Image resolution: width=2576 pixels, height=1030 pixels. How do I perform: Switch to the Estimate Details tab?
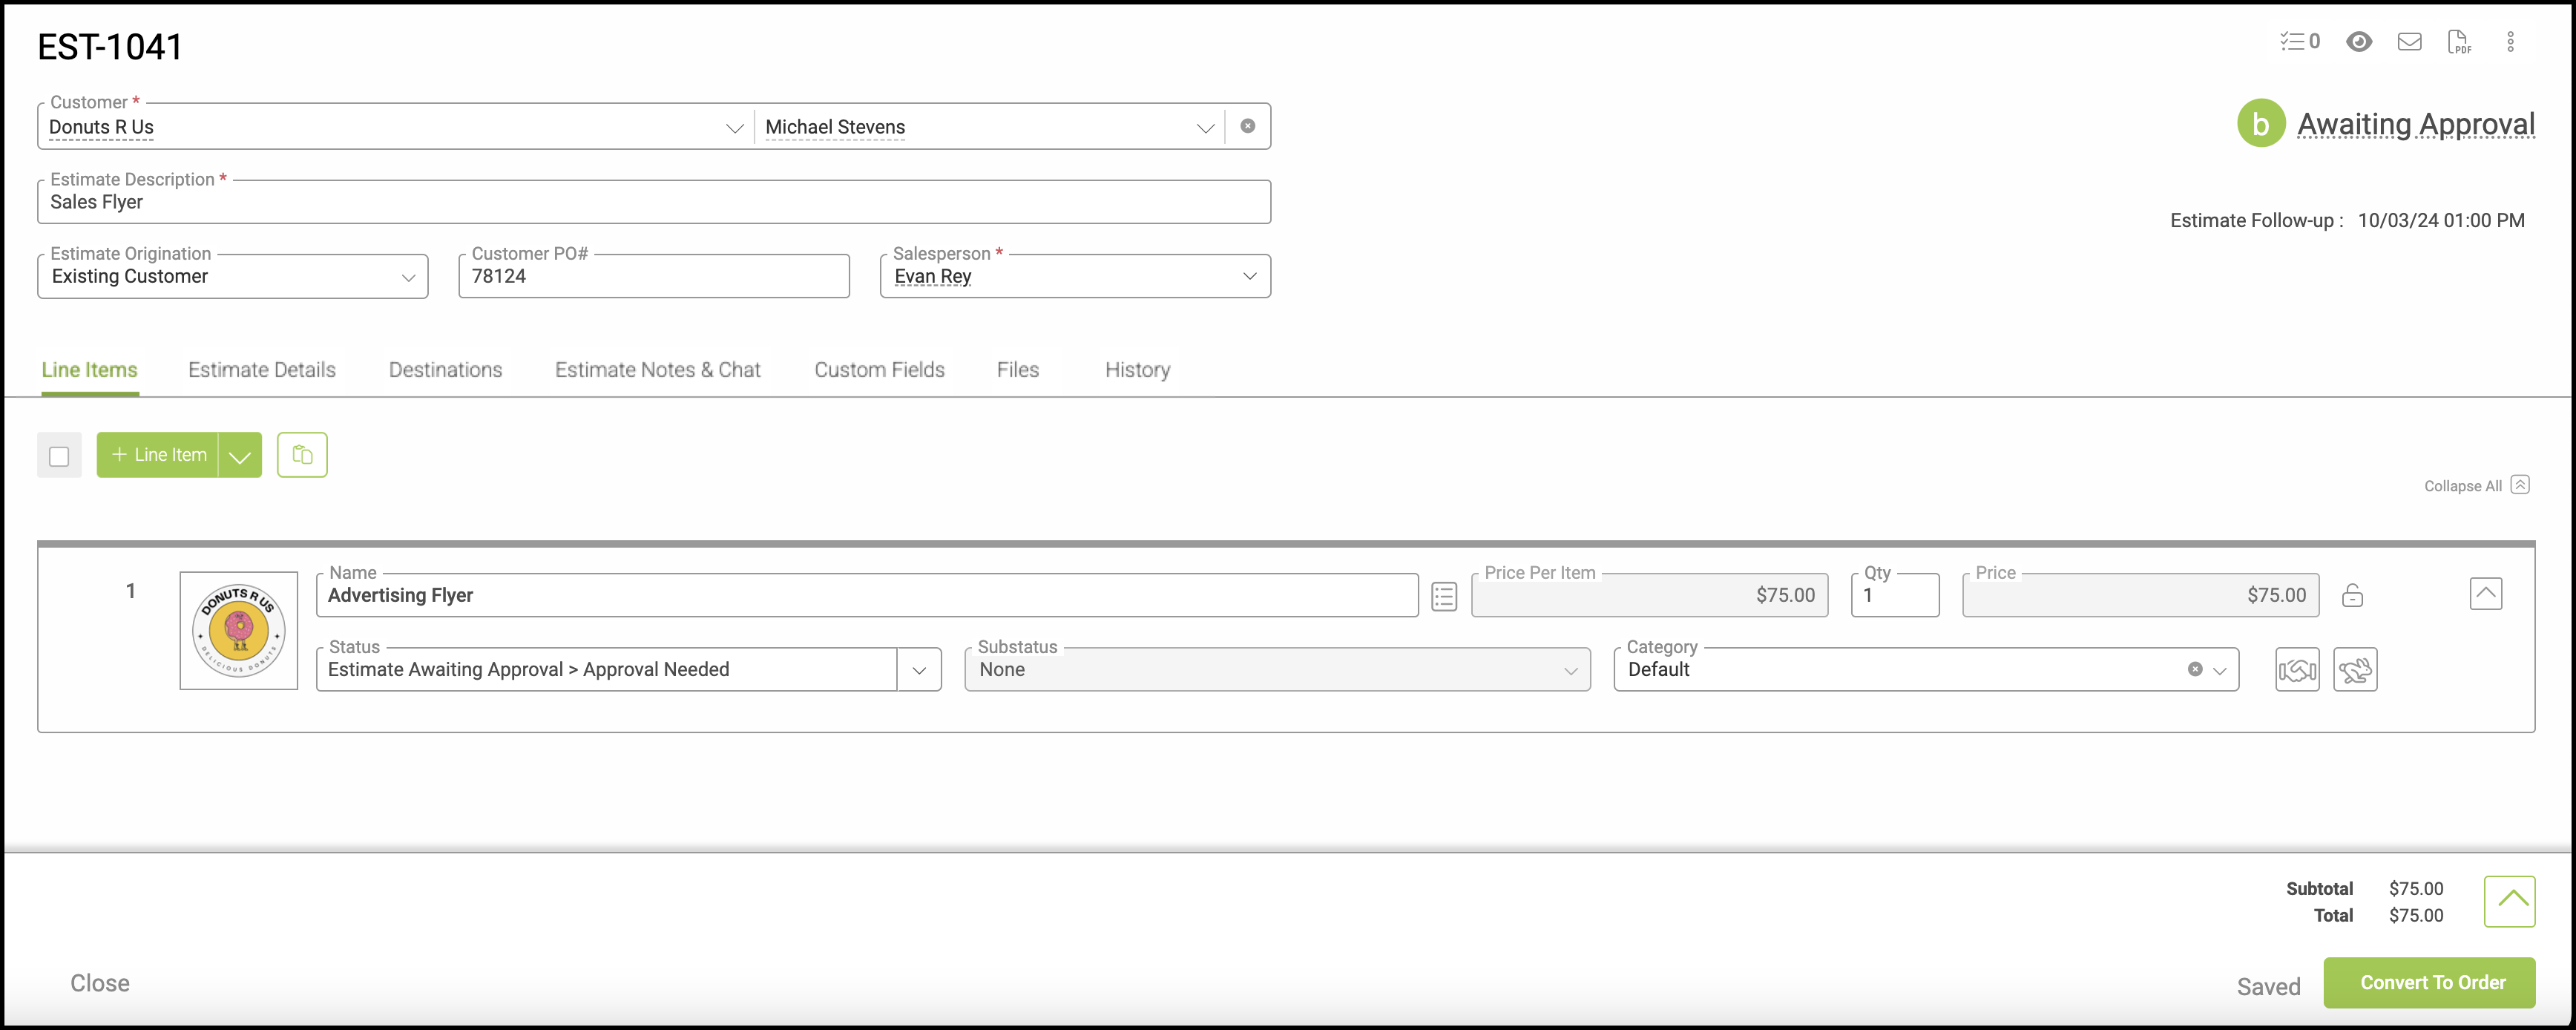(x=262, y=370)
